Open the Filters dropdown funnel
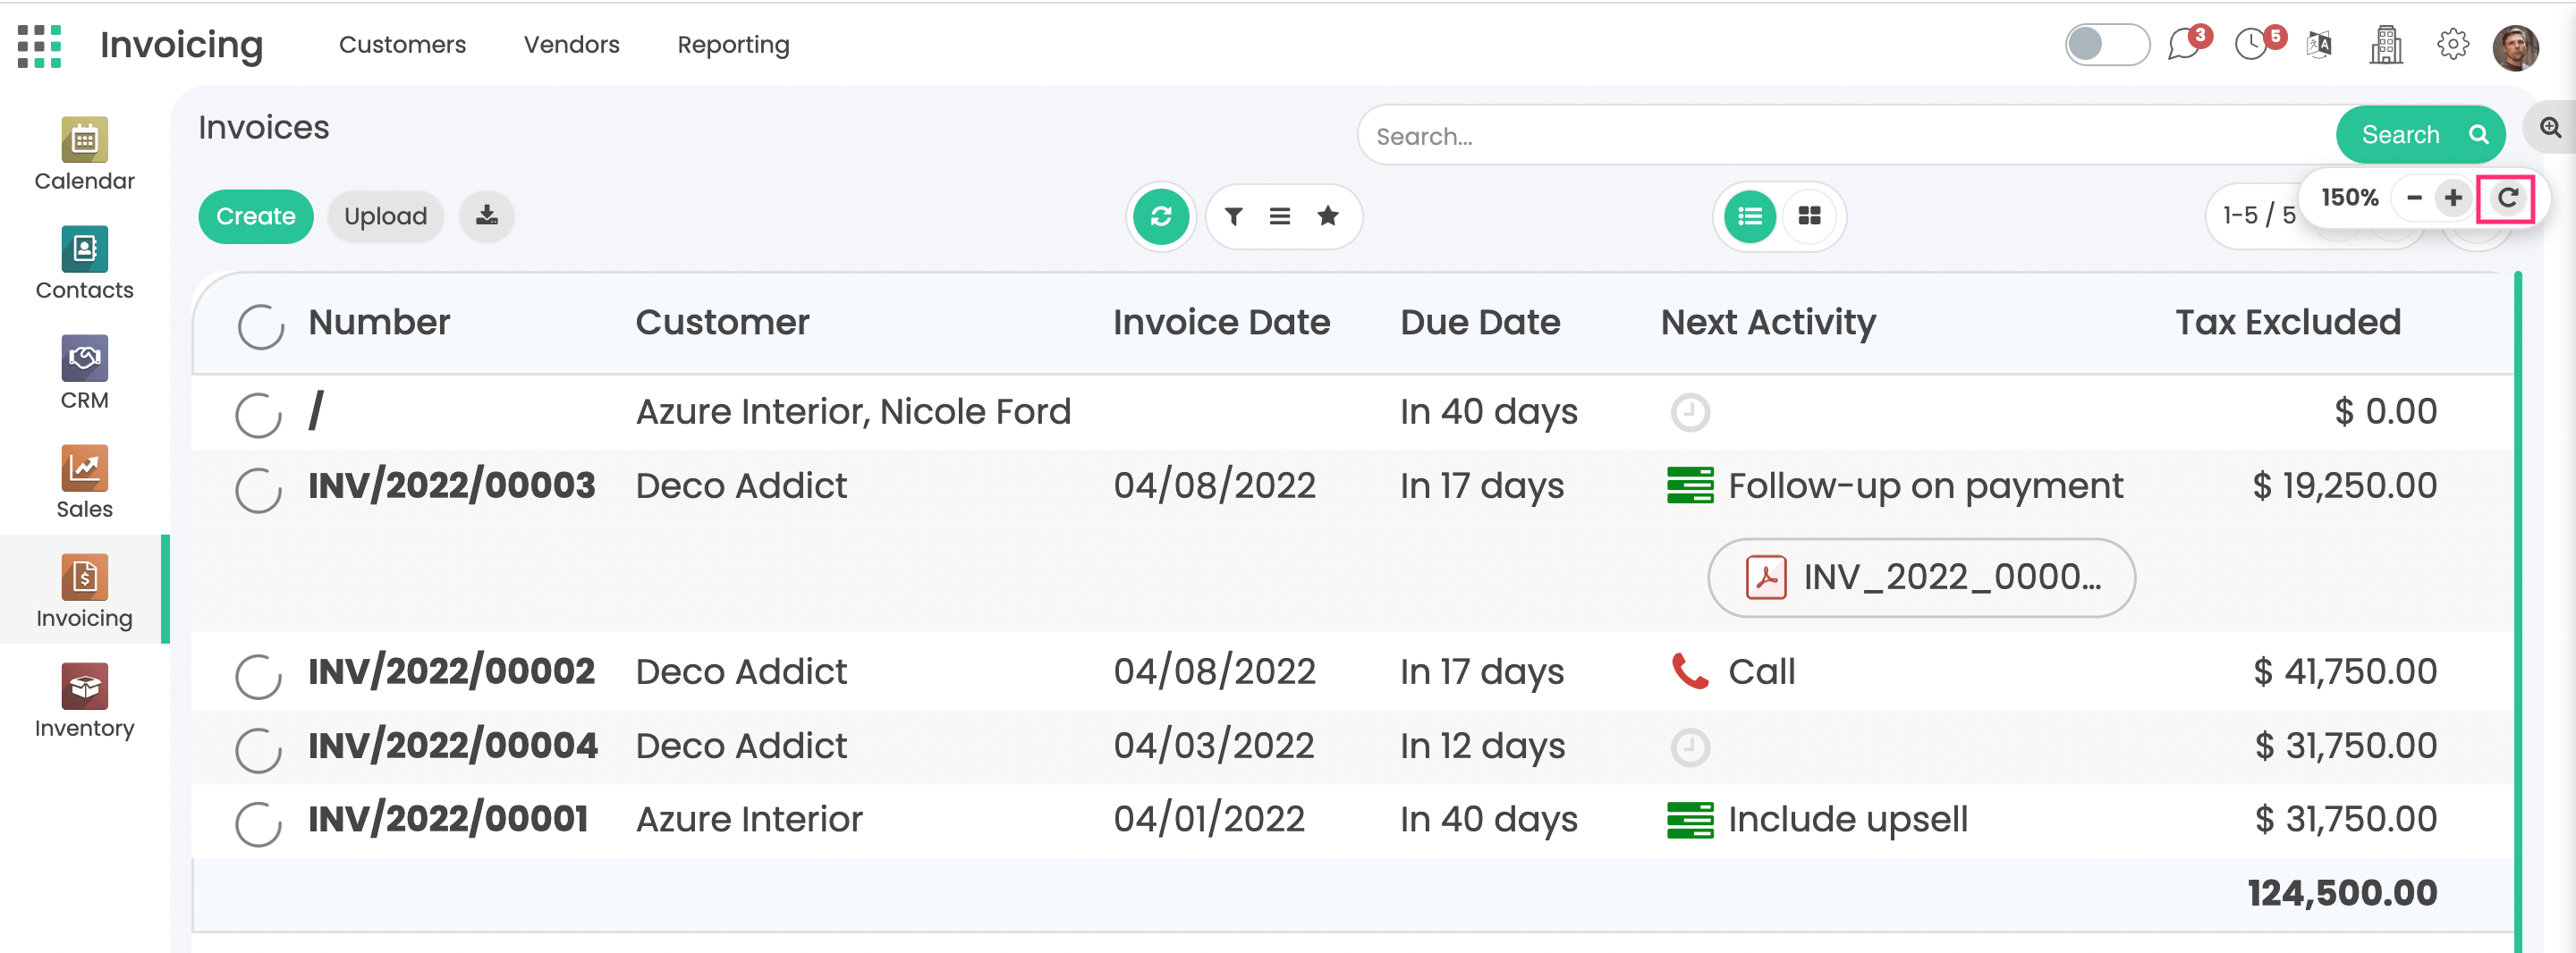 tap(1233, 216)
